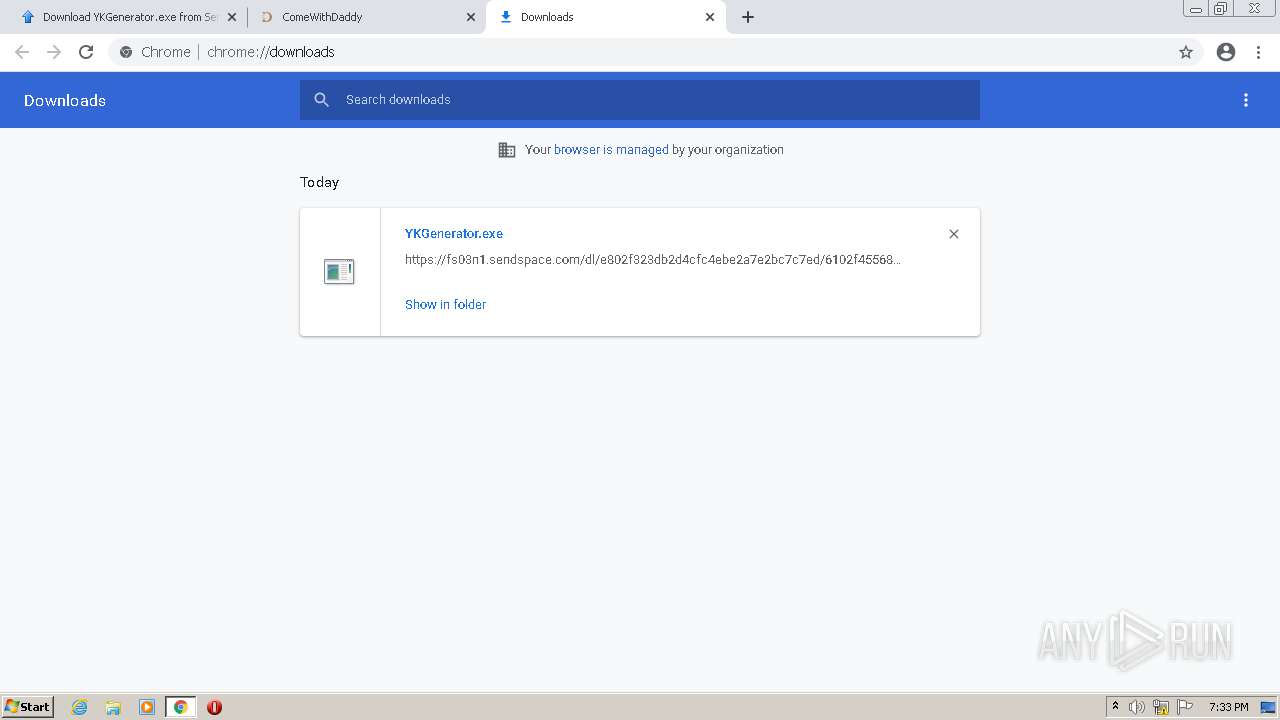Close the Downloads tab

710,17
